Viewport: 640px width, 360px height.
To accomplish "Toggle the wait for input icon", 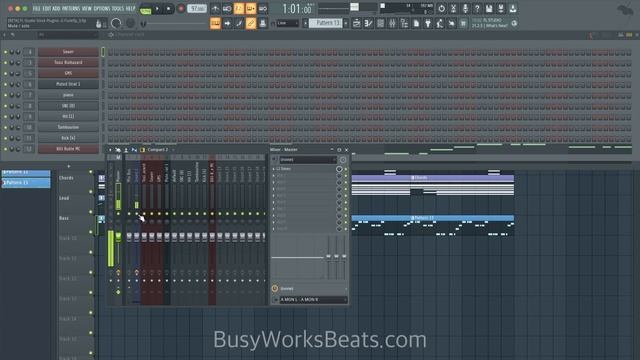I will [227, 9].
